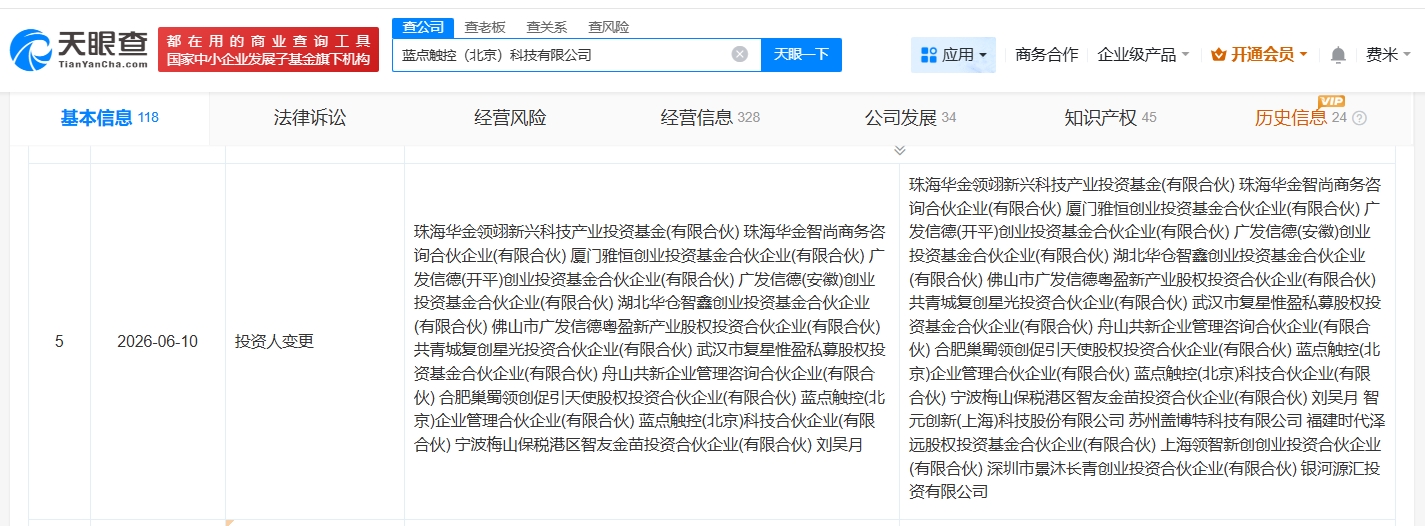The height and width of the screenshot is (526, 1425).
Task: Switch to the 经营风险 tab
Action: point(510,118)
